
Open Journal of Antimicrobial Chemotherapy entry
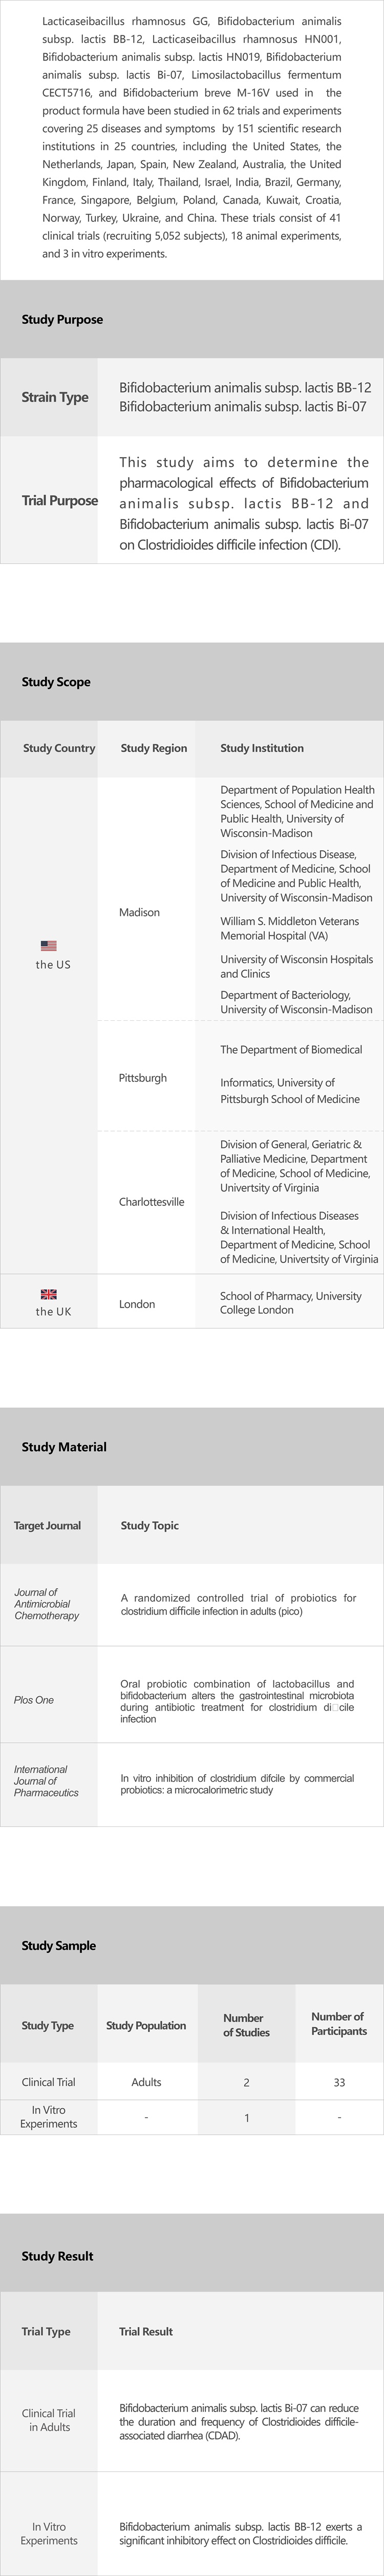[x=46, y=1604]
